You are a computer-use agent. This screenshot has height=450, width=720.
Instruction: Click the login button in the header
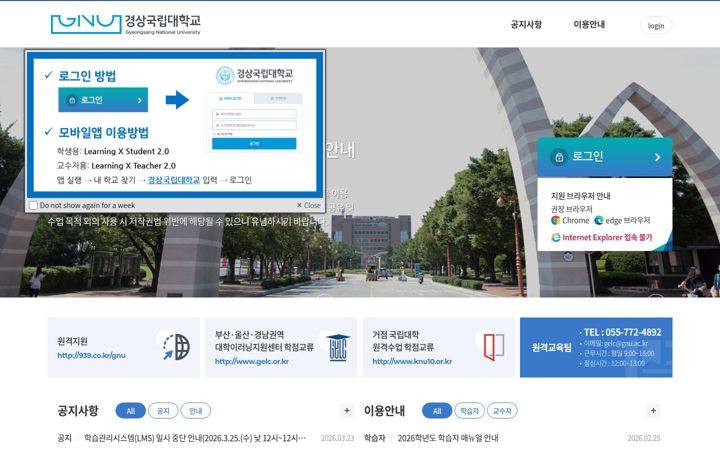coord(656,25)
